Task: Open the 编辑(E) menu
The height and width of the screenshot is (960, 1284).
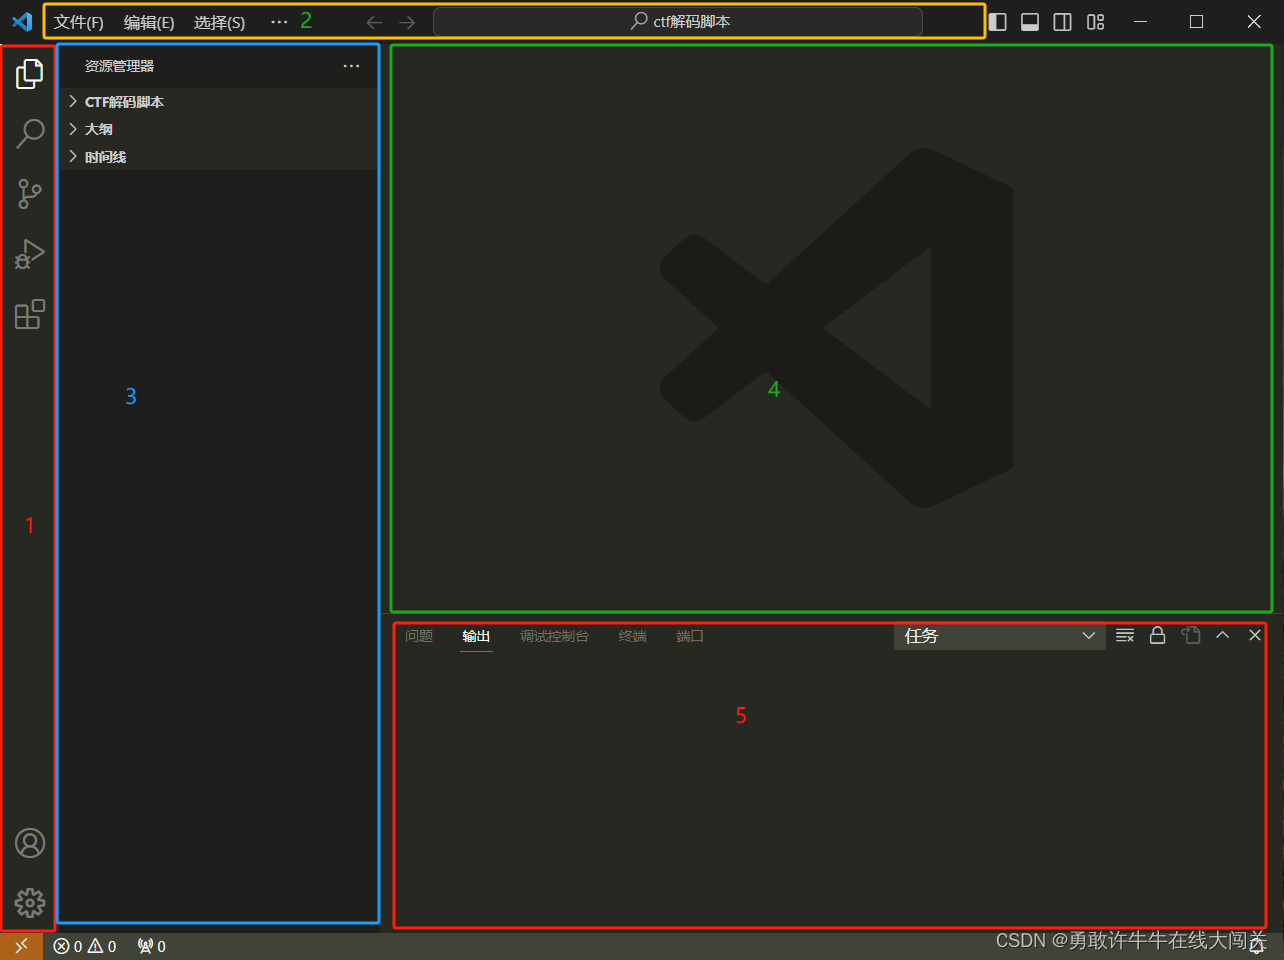Action: (149, 22)
